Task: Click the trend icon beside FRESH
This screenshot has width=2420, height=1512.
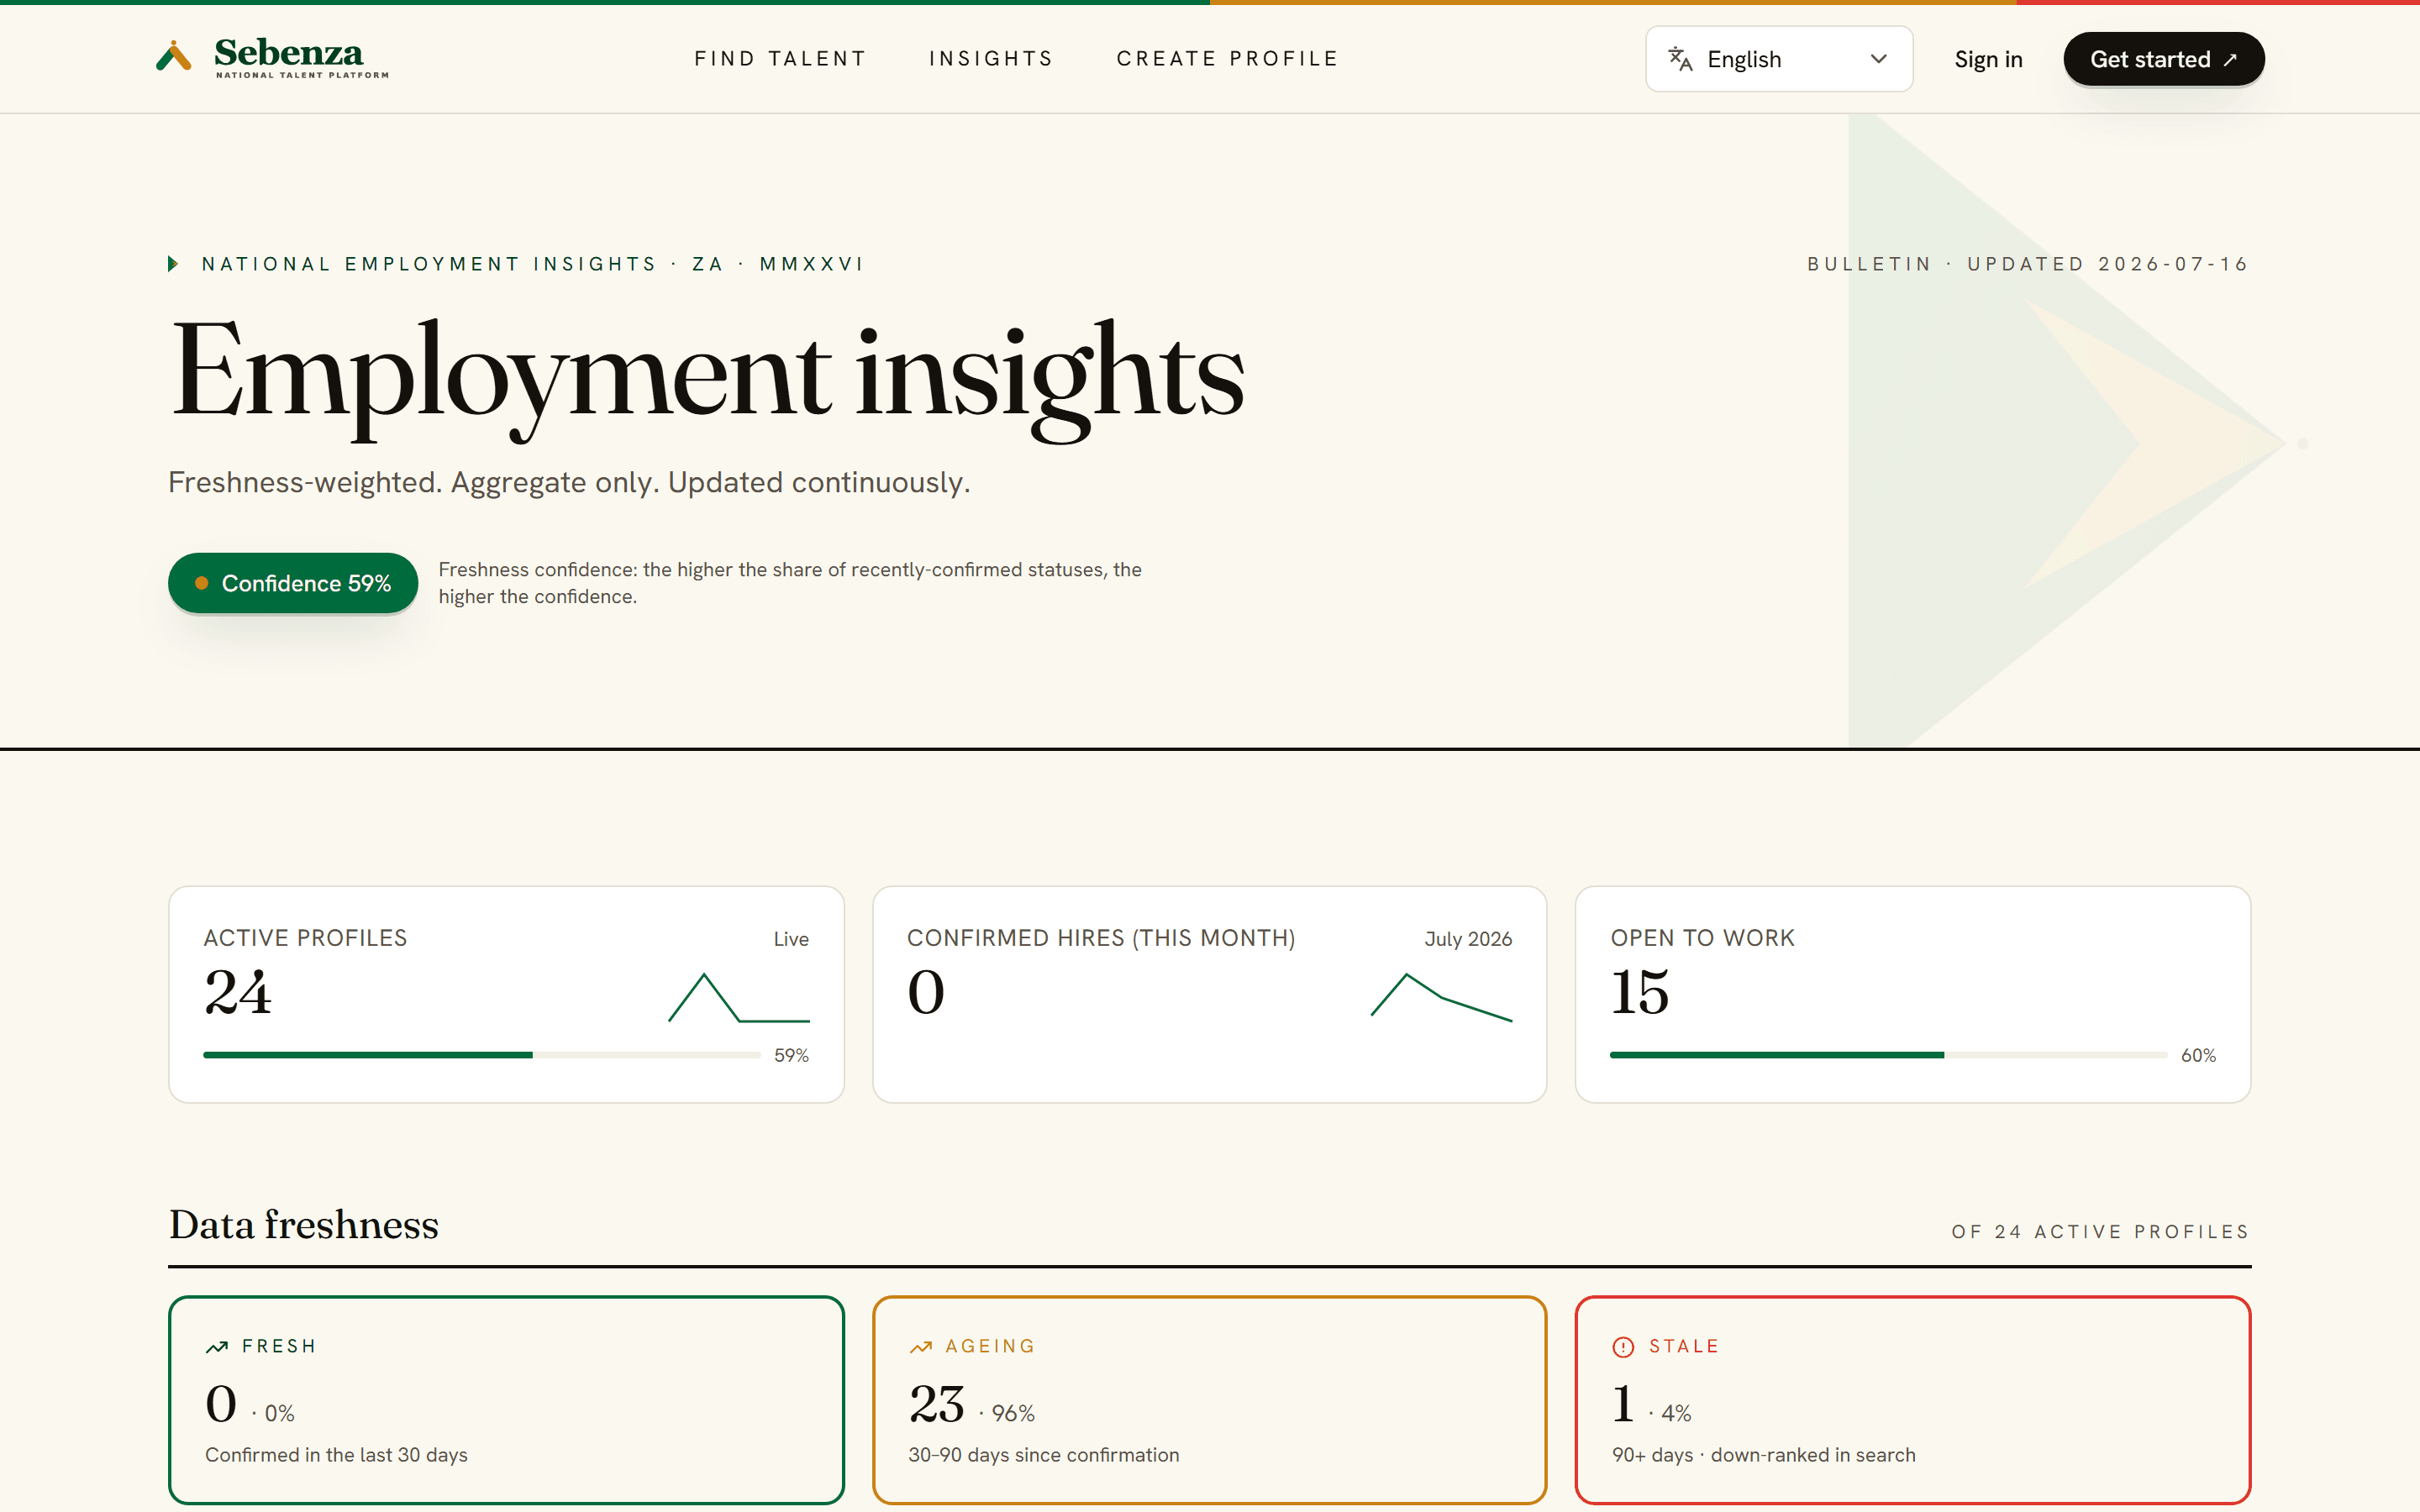Action: (x=217, y=1347)
